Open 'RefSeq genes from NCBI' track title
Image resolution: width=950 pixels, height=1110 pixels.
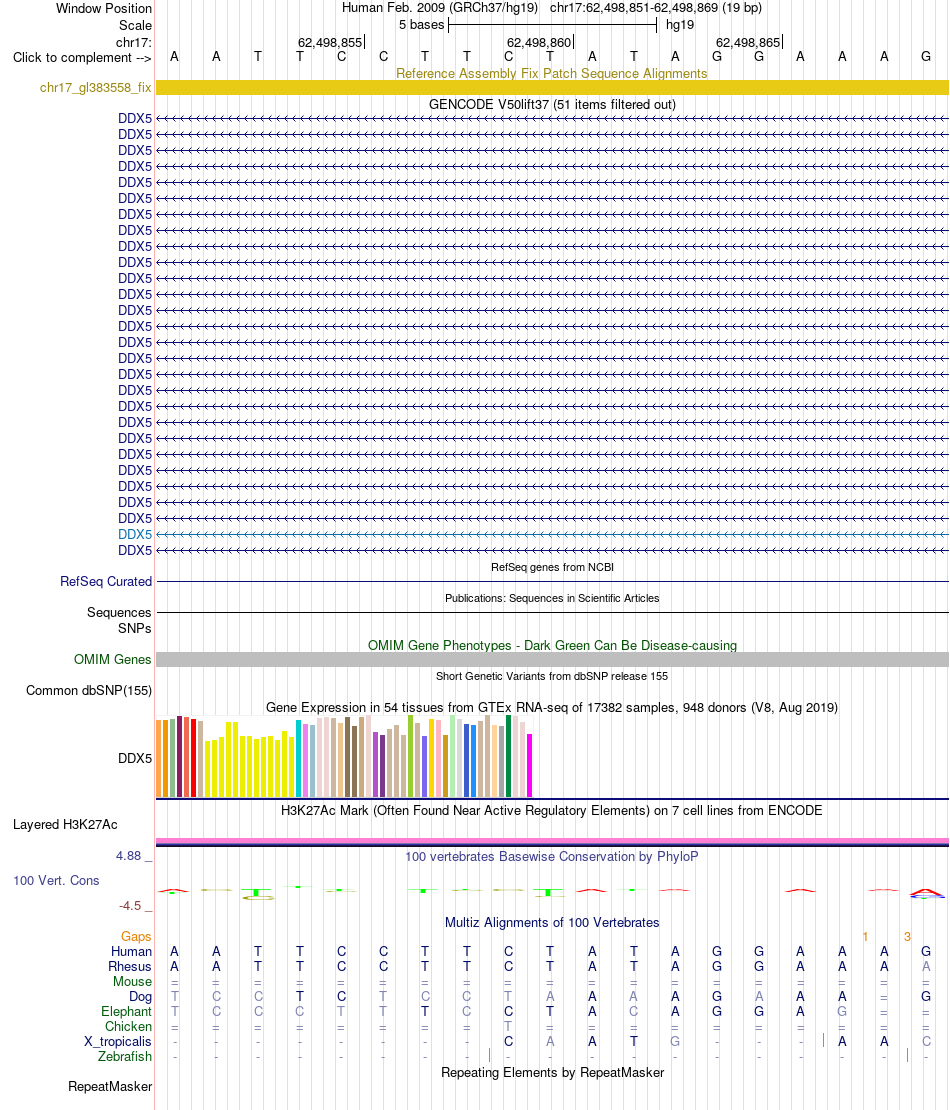pos(552,567)
